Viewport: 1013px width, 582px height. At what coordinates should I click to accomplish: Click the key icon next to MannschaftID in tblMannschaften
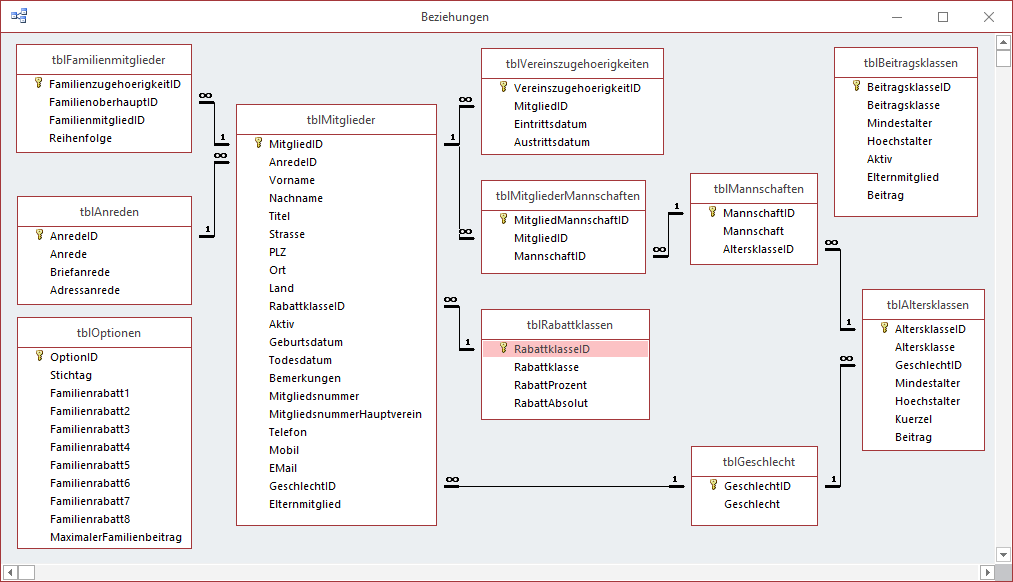pos(713,212)
